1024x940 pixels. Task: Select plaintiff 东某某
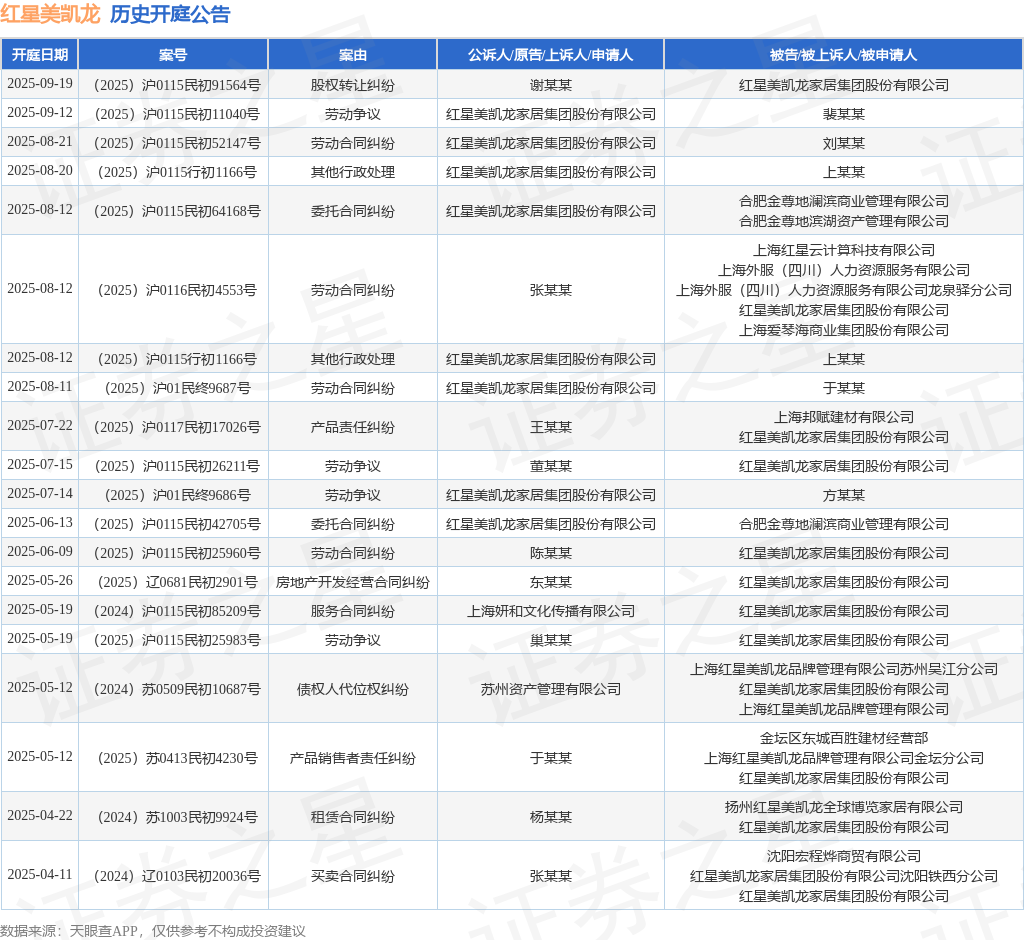coord(551,582)
